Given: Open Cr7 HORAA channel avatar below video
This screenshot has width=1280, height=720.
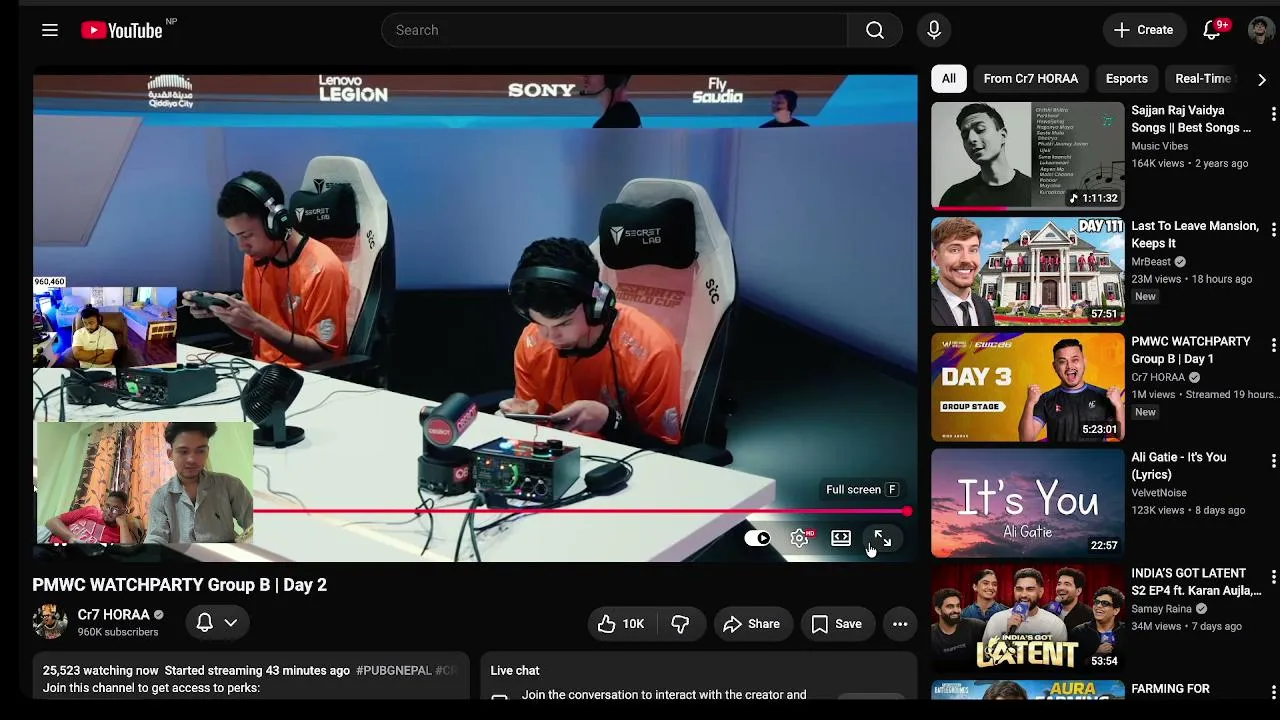Looking at the screenshot, I should click(x=50, y=622).
